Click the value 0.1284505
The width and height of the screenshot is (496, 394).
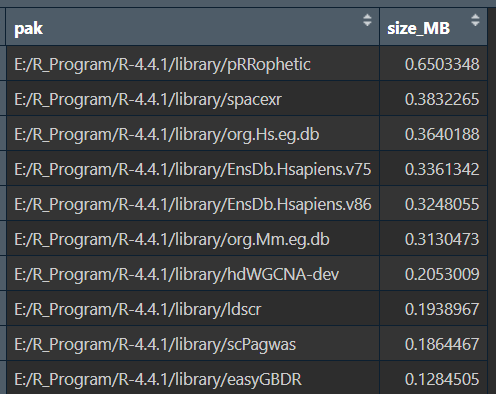(x=442, y=379)
